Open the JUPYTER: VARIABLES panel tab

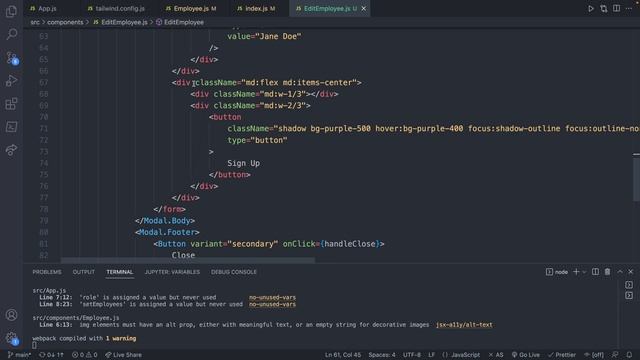coord(172,272)
